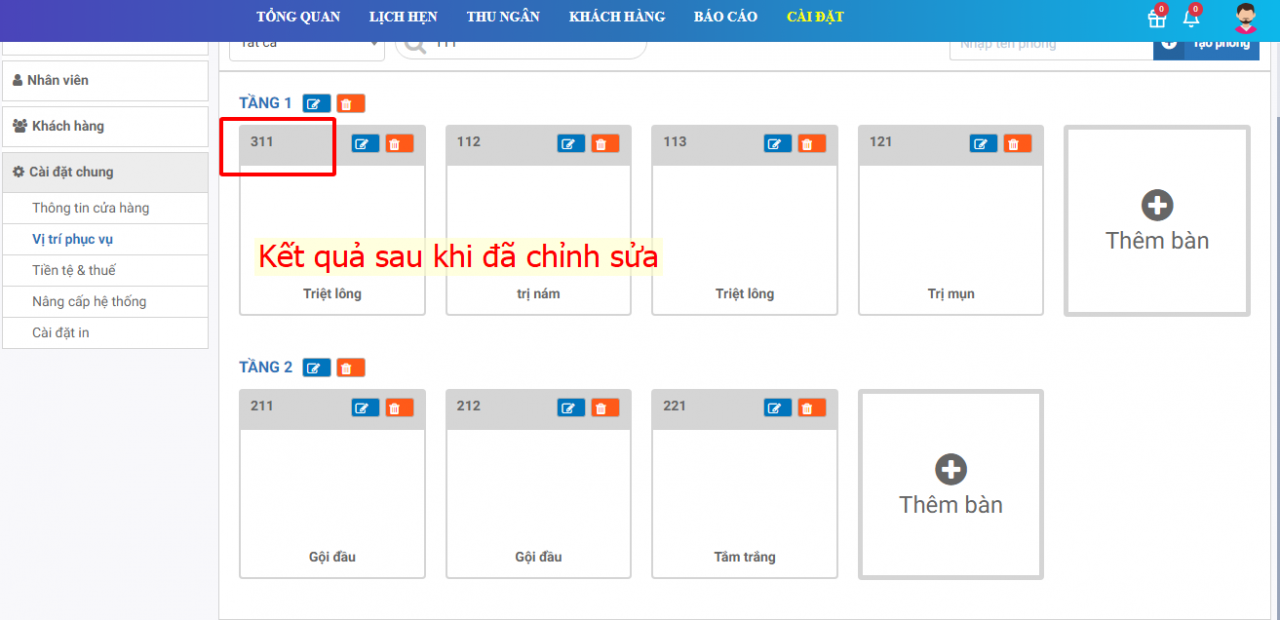Click Thêm bàn in TẦNG 1

[x=1157, y=221]
